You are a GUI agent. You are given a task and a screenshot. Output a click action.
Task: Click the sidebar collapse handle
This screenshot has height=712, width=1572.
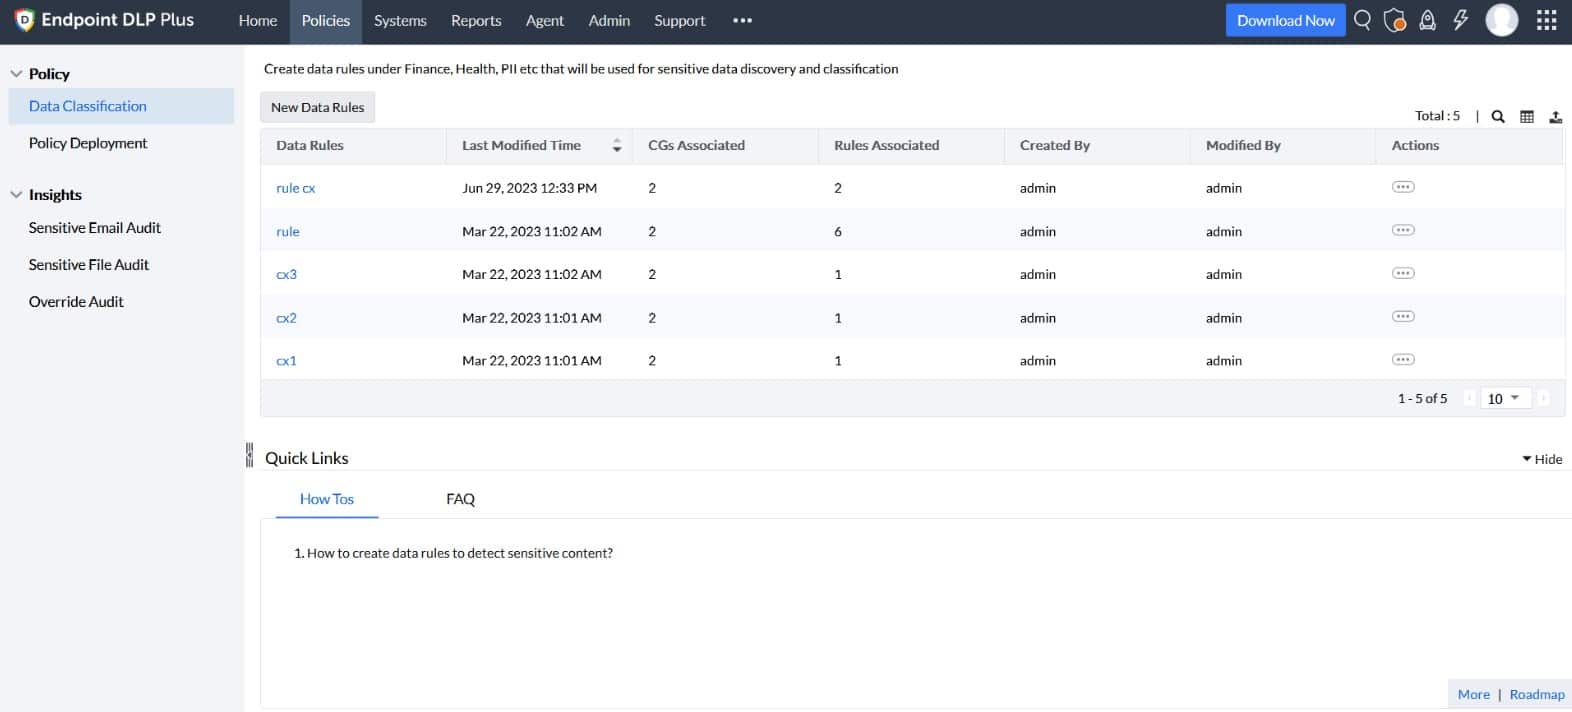click(249, 455)
